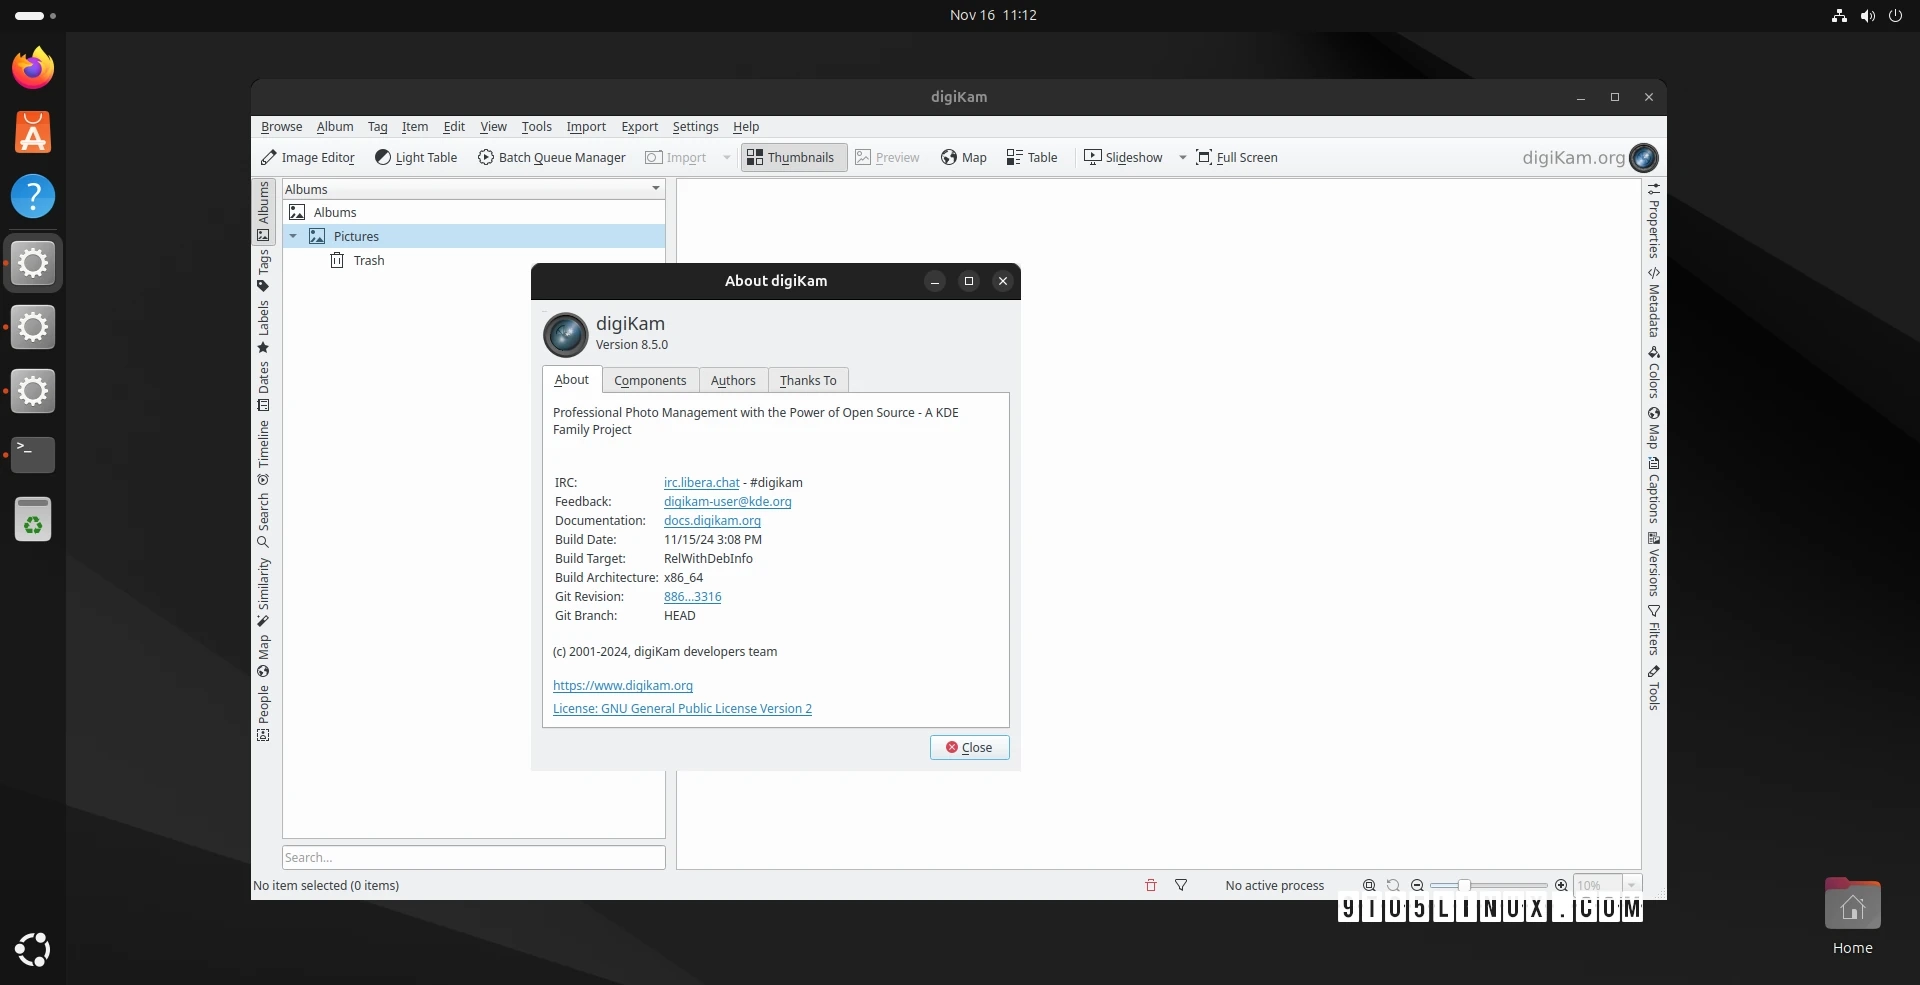The image size is (1920, 985).
Task: Switch to the Components tab
Action: (x=650, y=380)
